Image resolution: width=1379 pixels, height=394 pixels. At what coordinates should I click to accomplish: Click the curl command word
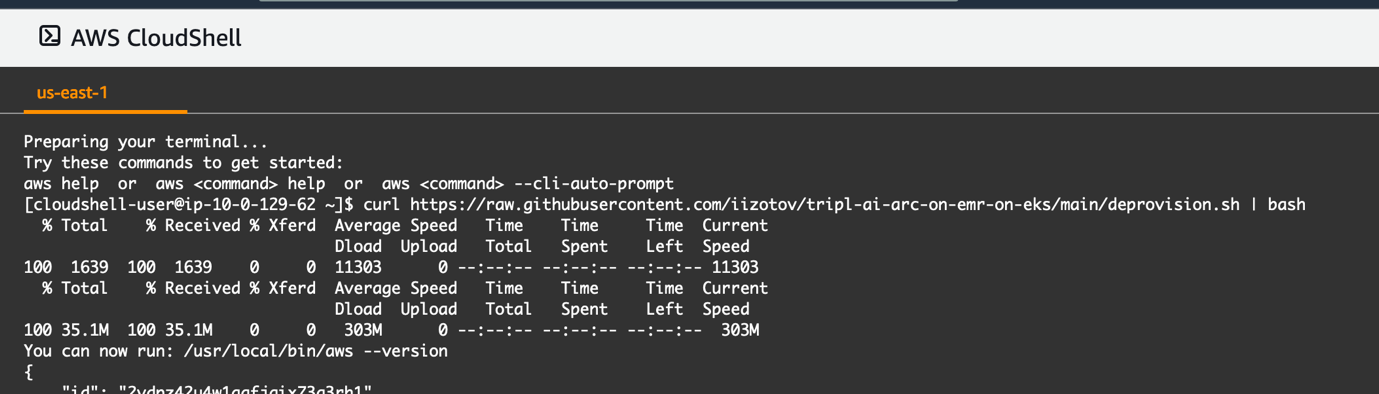382,204
